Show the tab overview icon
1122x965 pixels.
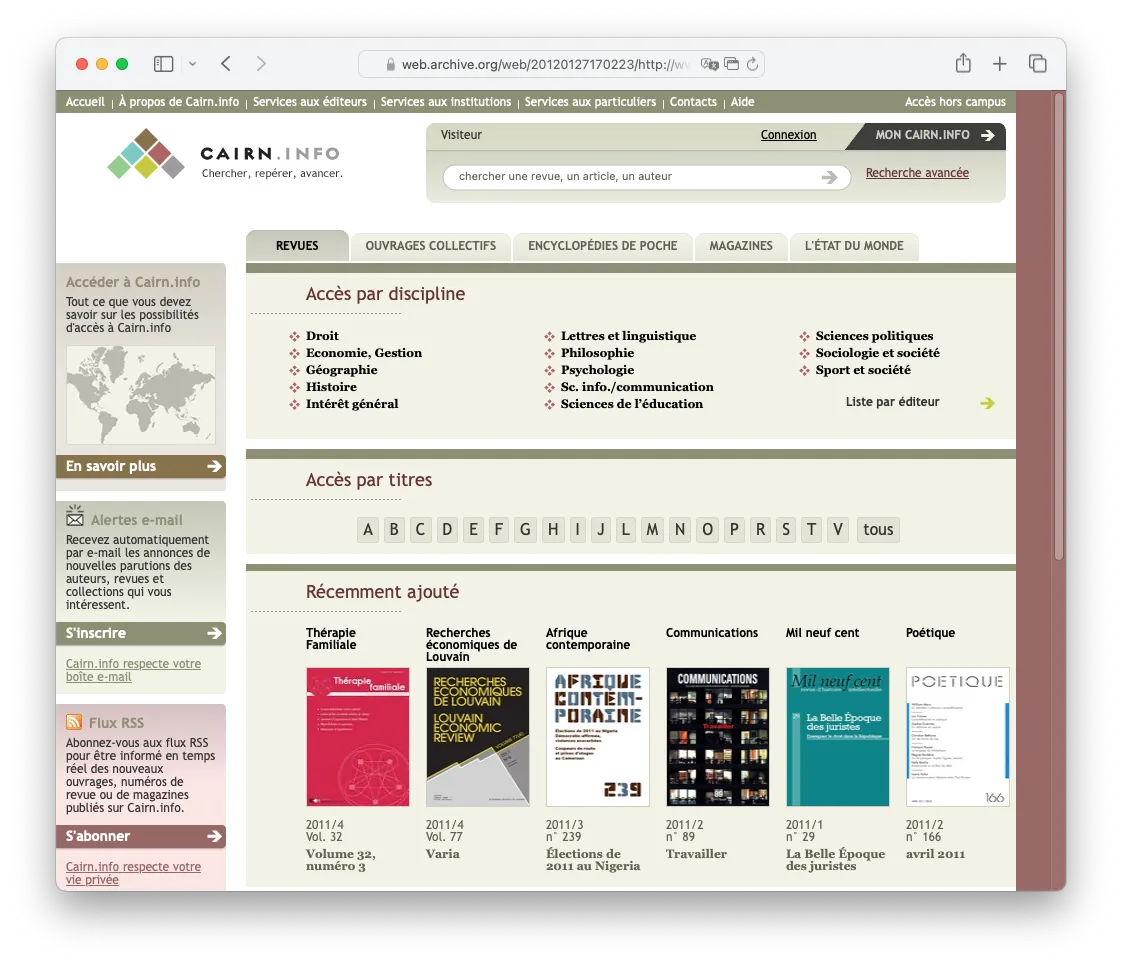point(1038,64)
